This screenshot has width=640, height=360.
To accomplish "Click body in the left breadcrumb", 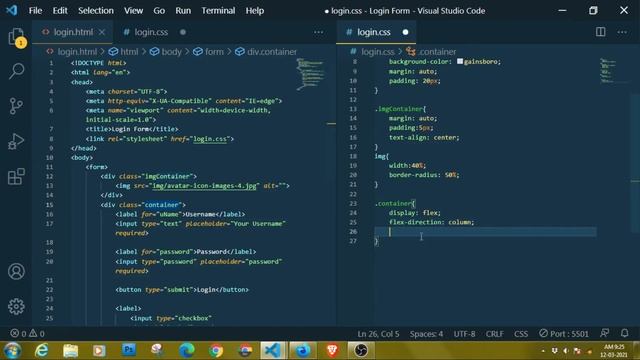I will (x=171, y=52).
